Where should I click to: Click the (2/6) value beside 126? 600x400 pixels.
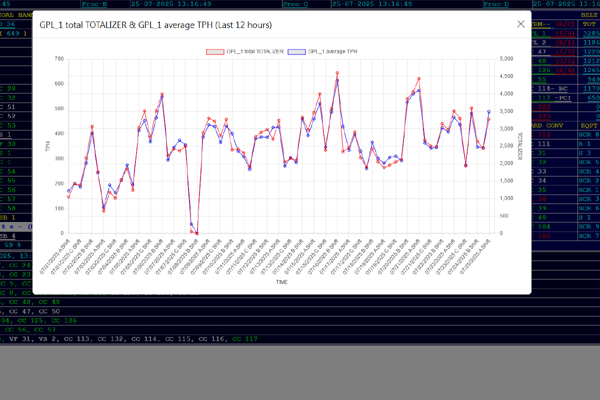coord(565,70)
